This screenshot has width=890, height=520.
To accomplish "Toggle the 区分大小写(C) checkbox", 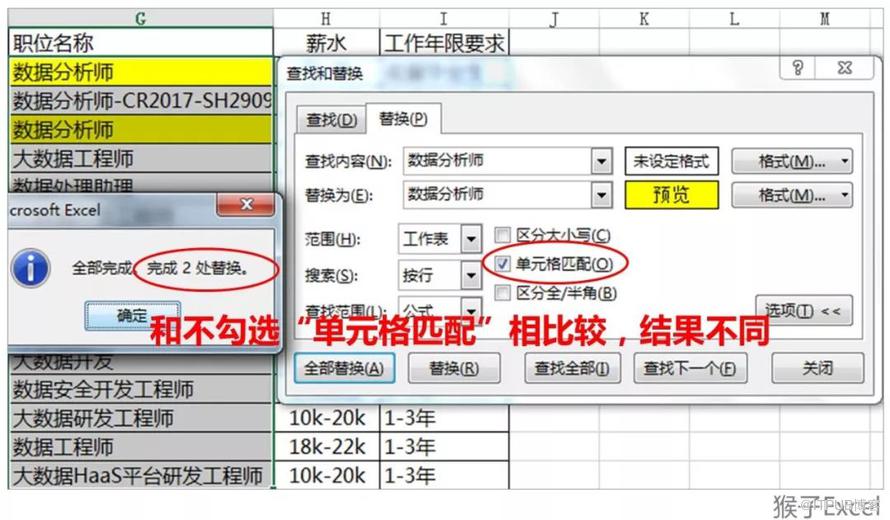I will (502, 234).
